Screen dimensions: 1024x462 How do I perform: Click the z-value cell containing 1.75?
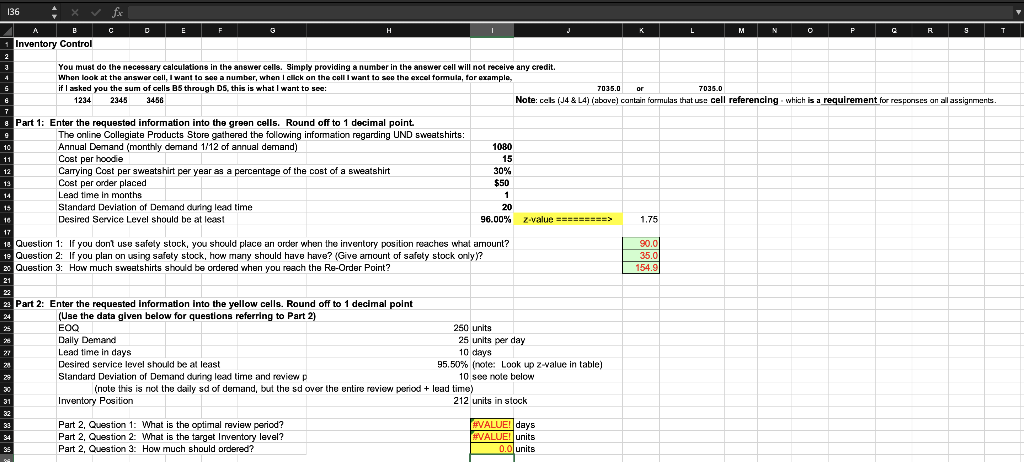[641, 220]
